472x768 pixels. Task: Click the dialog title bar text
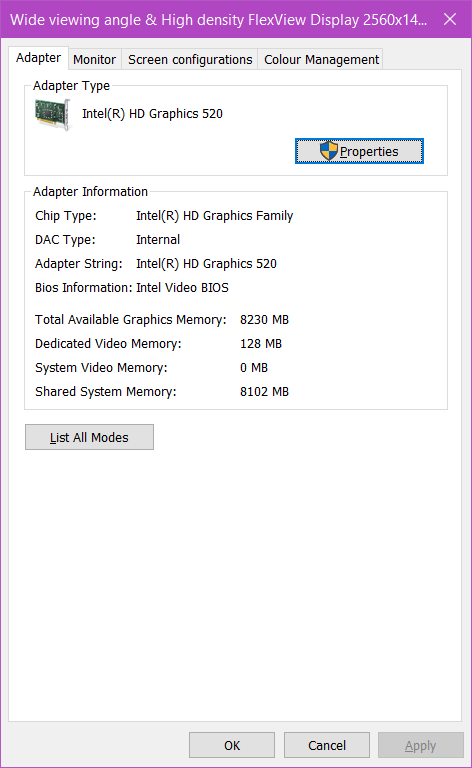(218, 20)
